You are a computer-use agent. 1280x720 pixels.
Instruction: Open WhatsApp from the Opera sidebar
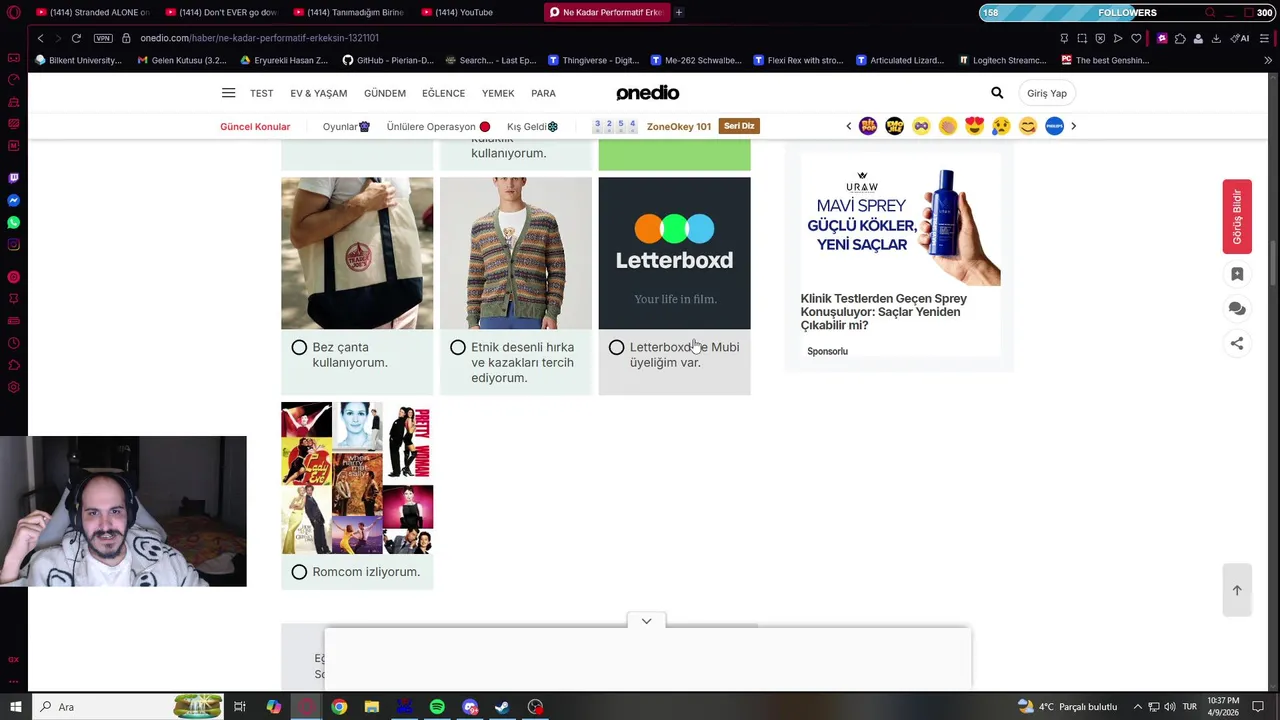click(13, 223)
